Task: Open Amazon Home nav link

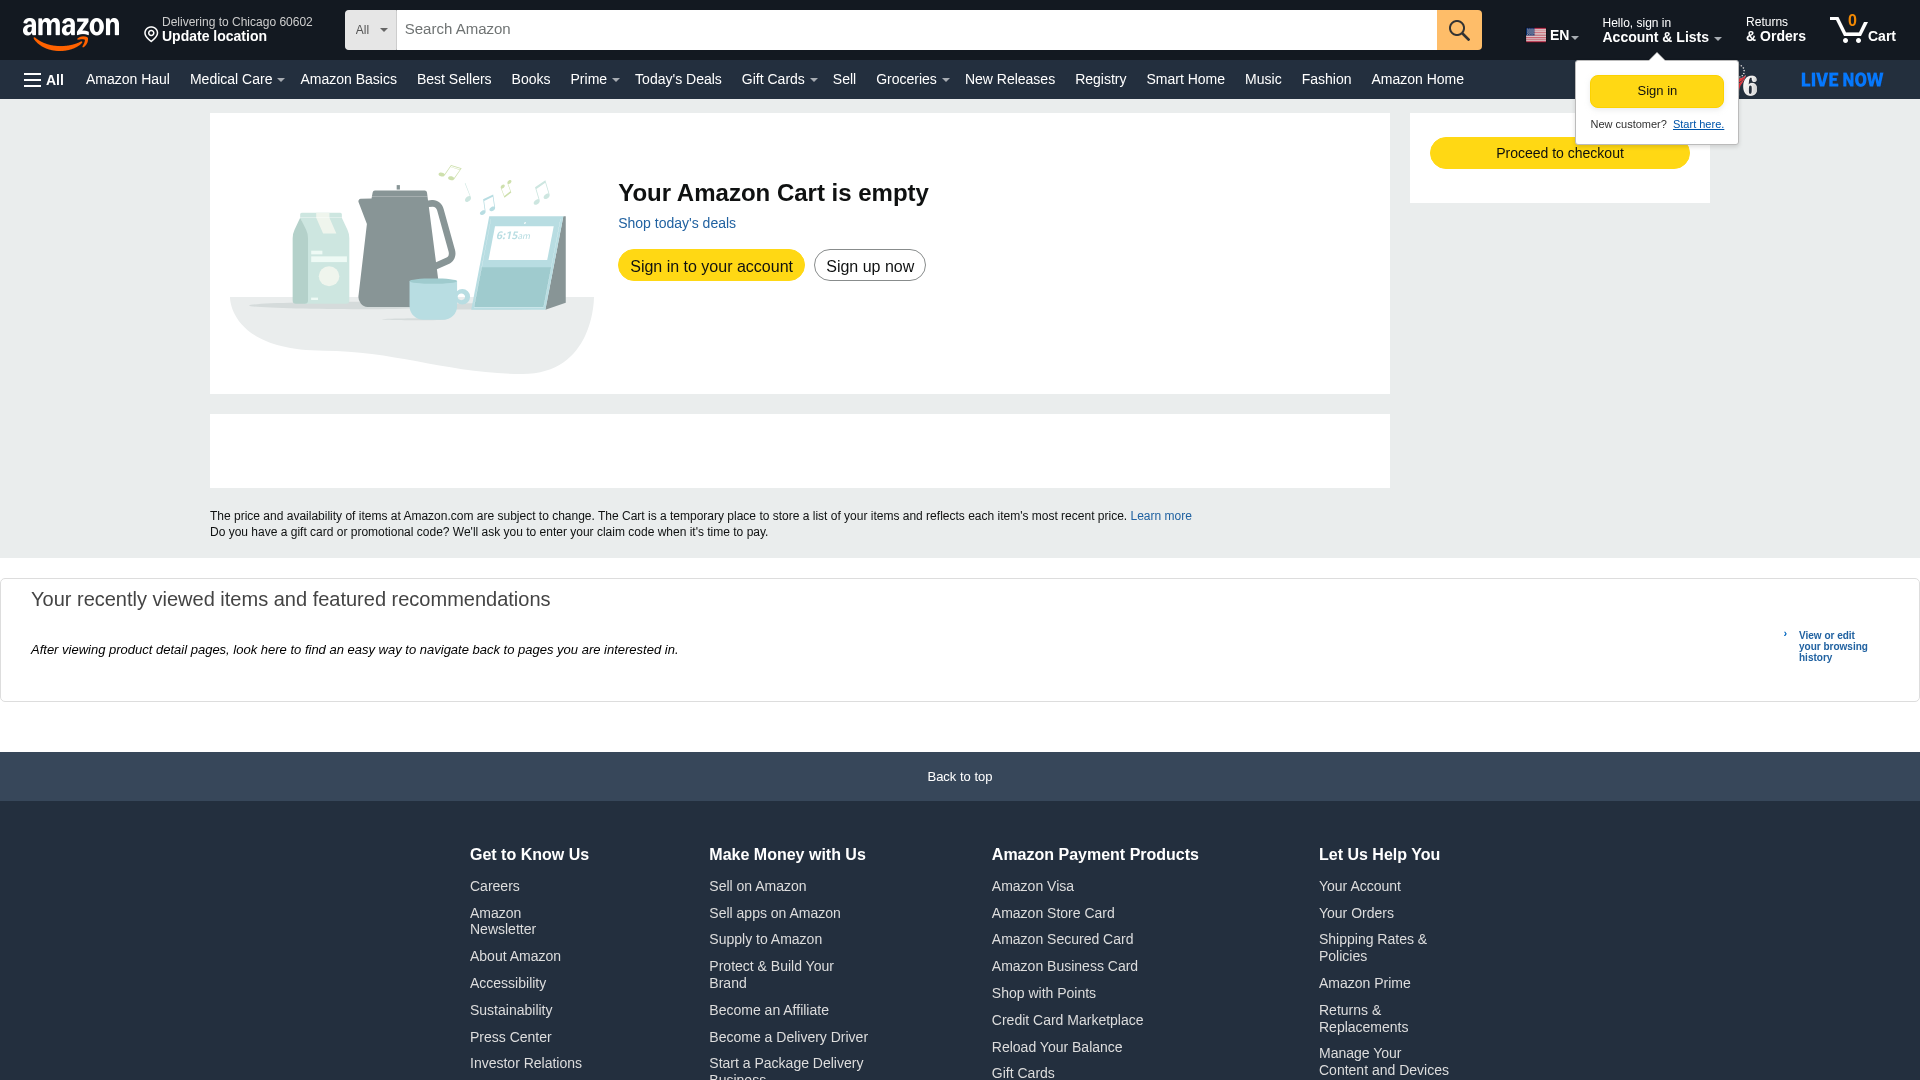Action: [1417, 79]
